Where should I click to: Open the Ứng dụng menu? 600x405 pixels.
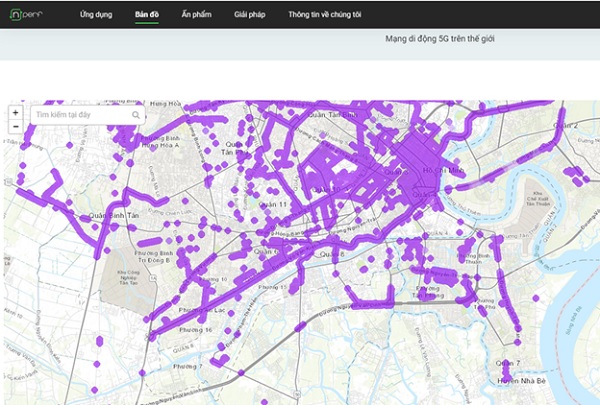click(96, 15)
